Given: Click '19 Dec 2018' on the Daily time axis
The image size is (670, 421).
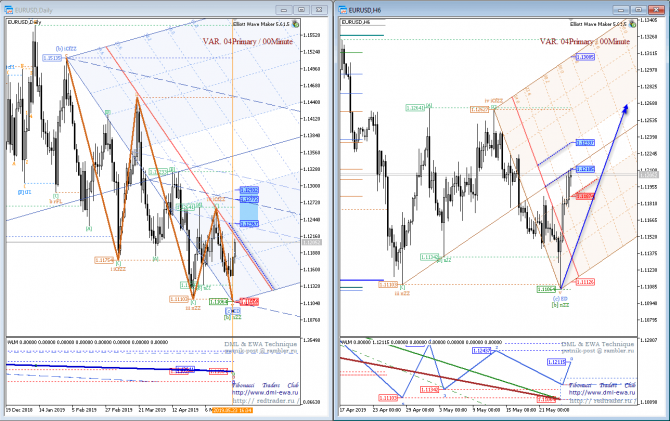Looking at the screenshot, I should (x=18, y=410).
